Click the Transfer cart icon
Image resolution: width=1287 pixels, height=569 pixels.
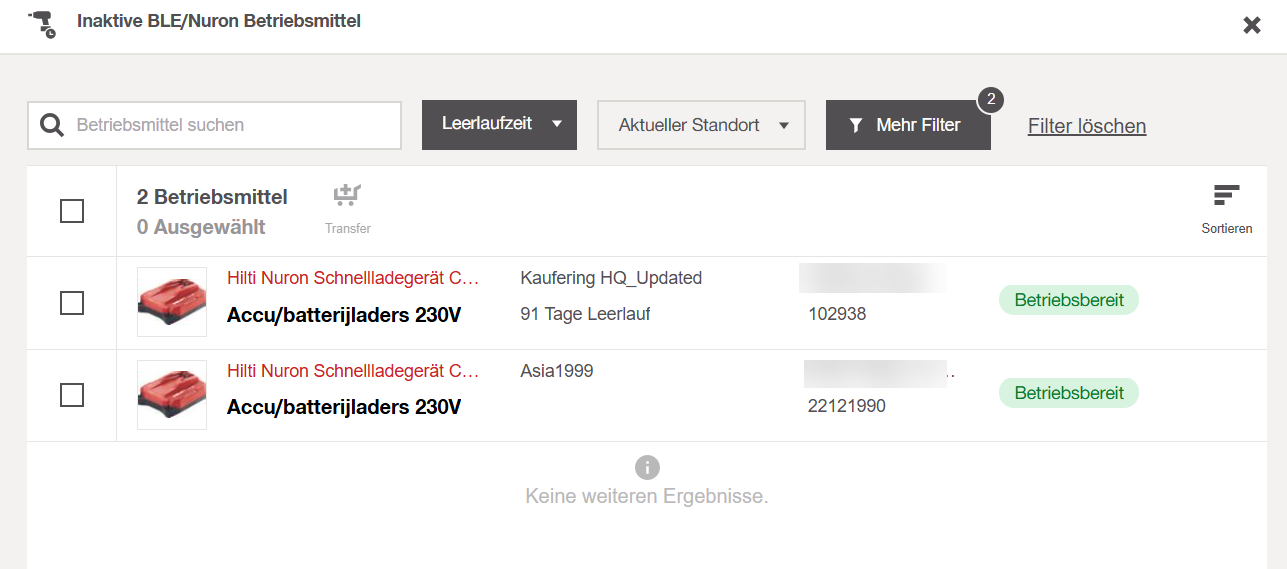pyautogui.click(x=347, y=196)
